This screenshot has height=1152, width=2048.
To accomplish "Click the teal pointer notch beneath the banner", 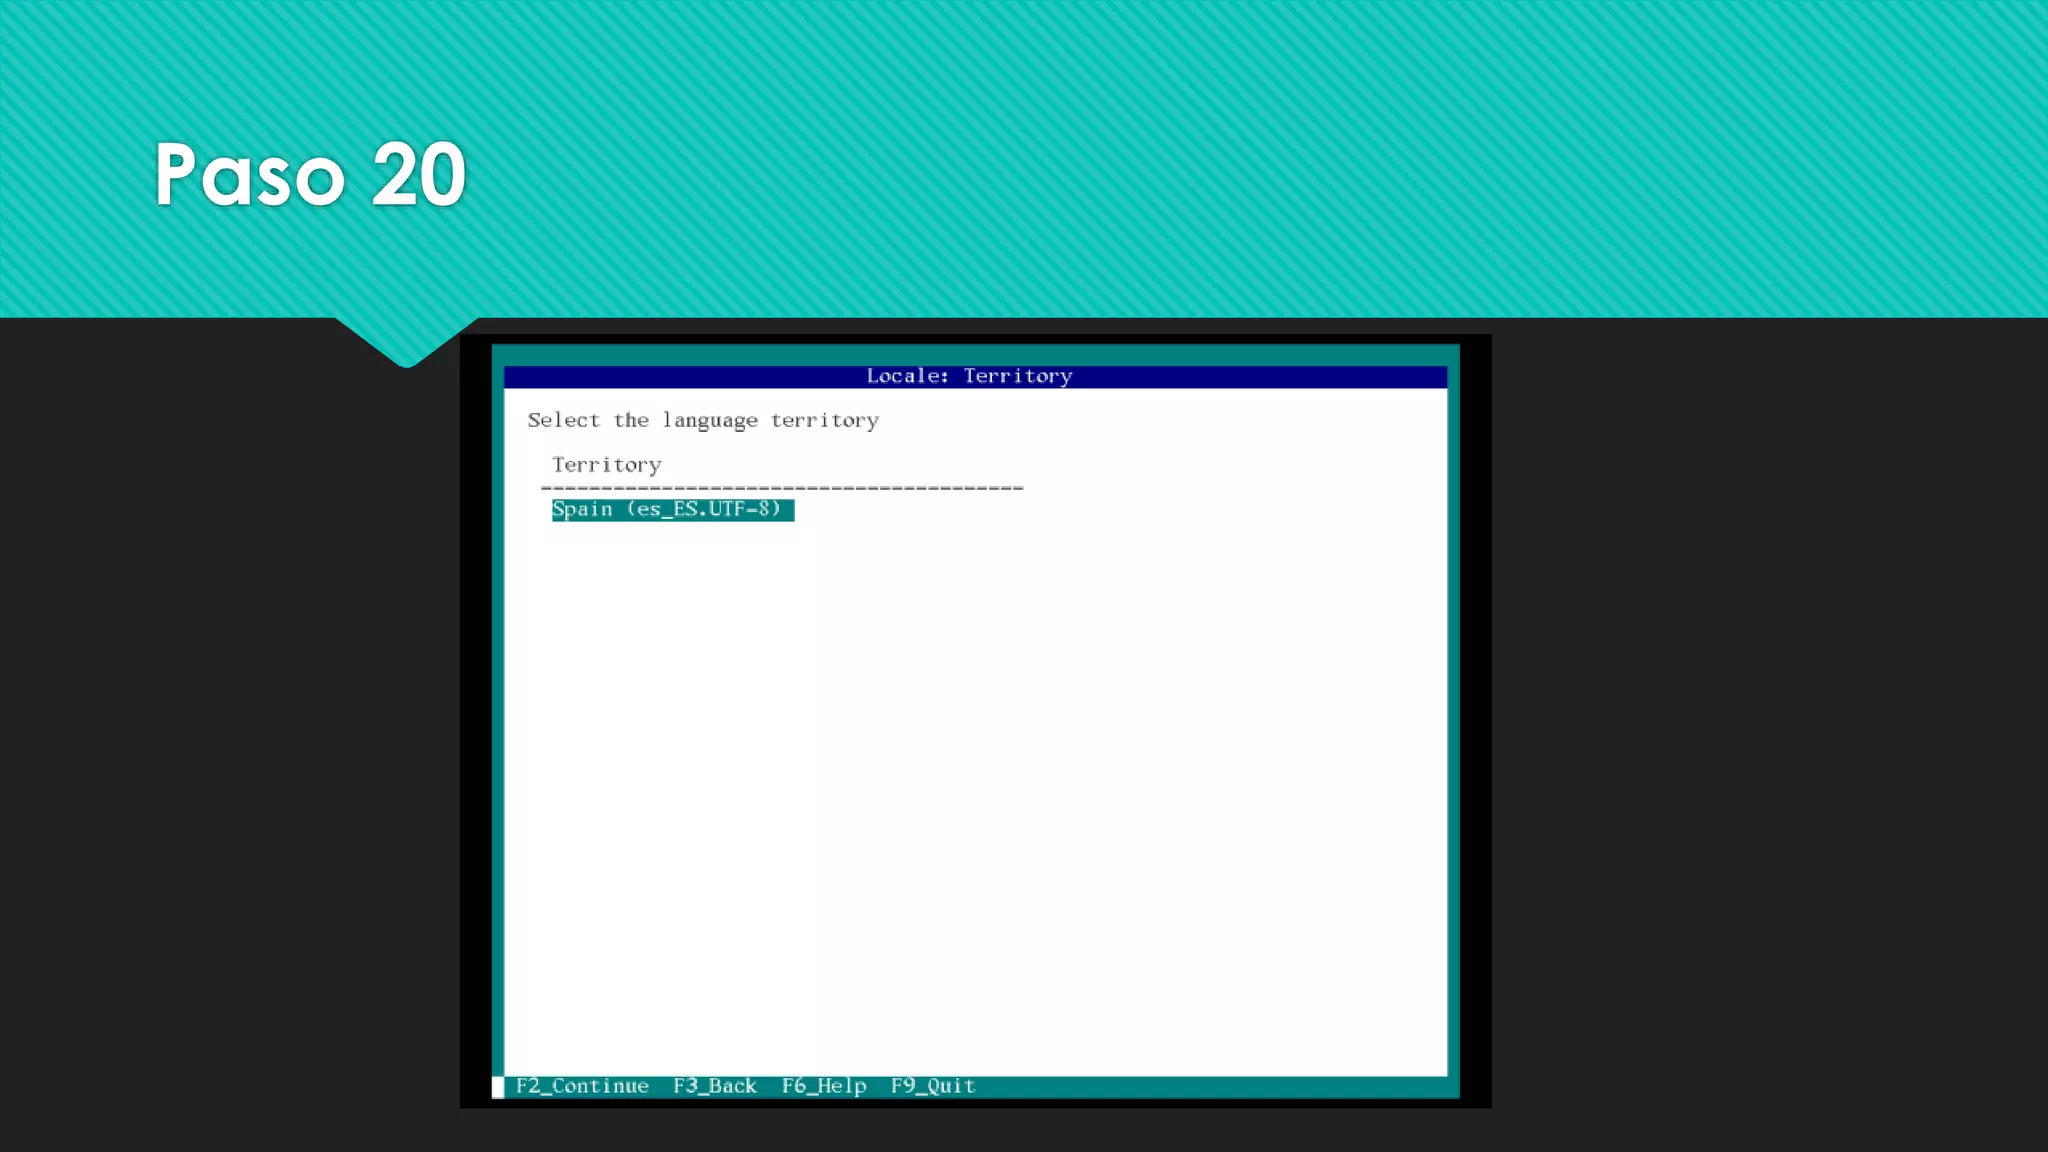I will (406, 340).
